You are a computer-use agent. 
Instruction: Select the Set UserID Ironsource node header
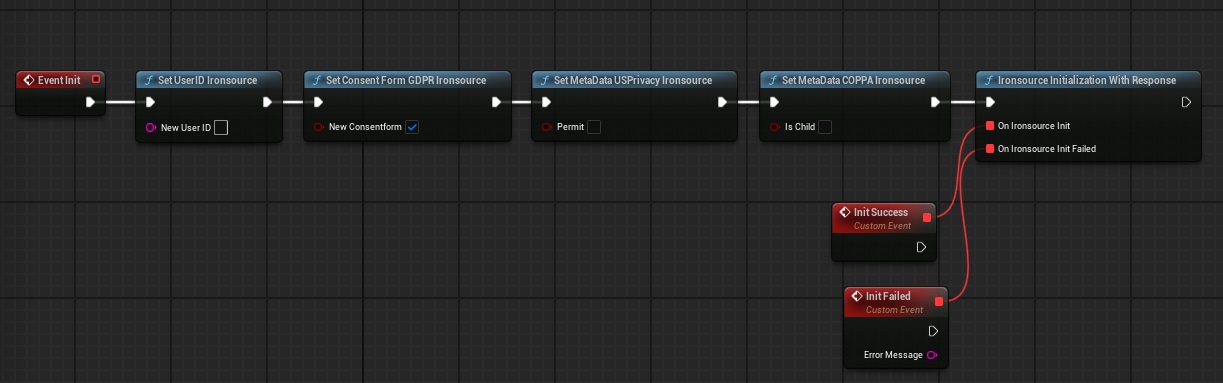coord(209,80)
